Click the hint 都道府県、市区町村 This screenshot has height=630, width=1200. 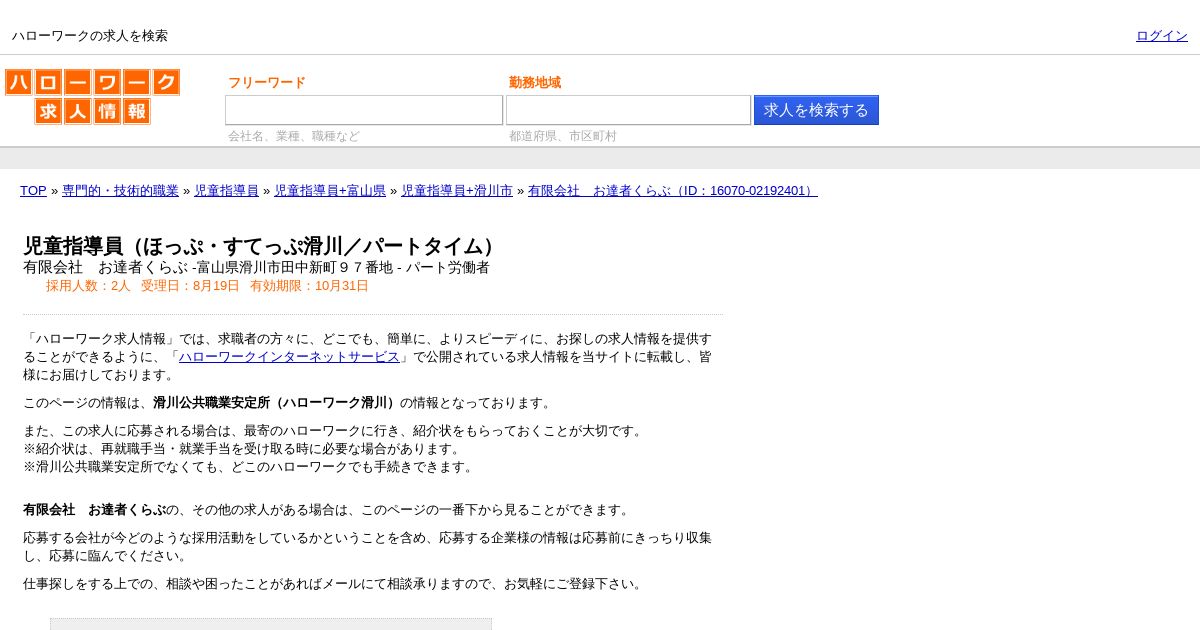563,136
